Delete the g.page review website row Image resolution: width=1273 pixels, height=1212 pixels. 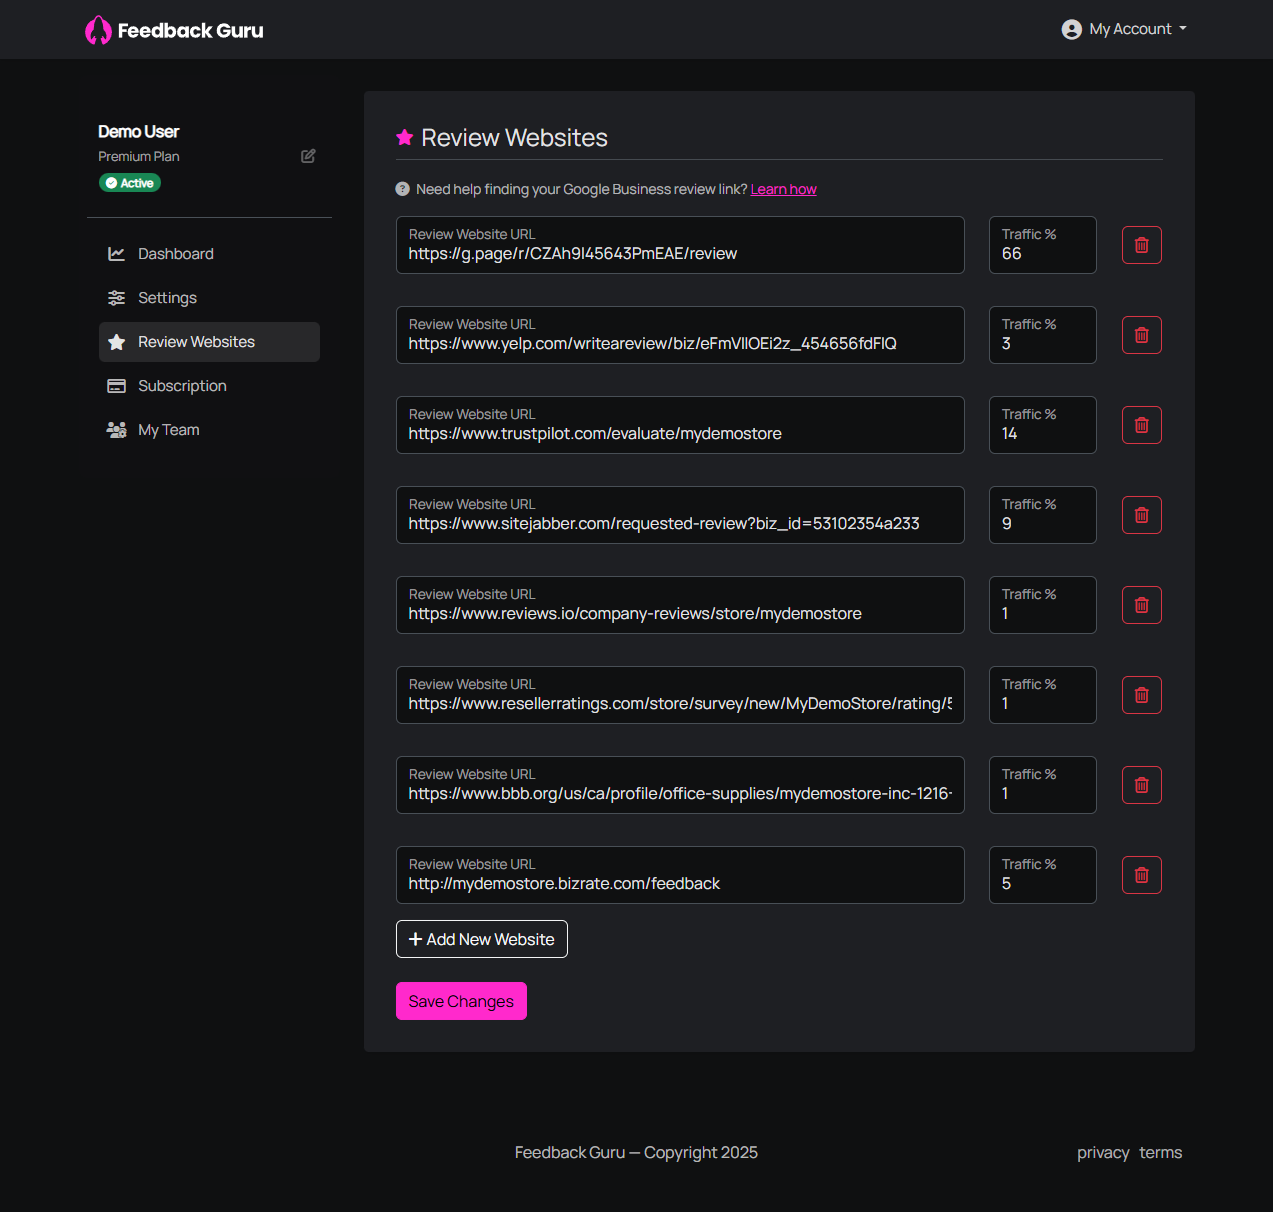click(x=1142, y=245)
